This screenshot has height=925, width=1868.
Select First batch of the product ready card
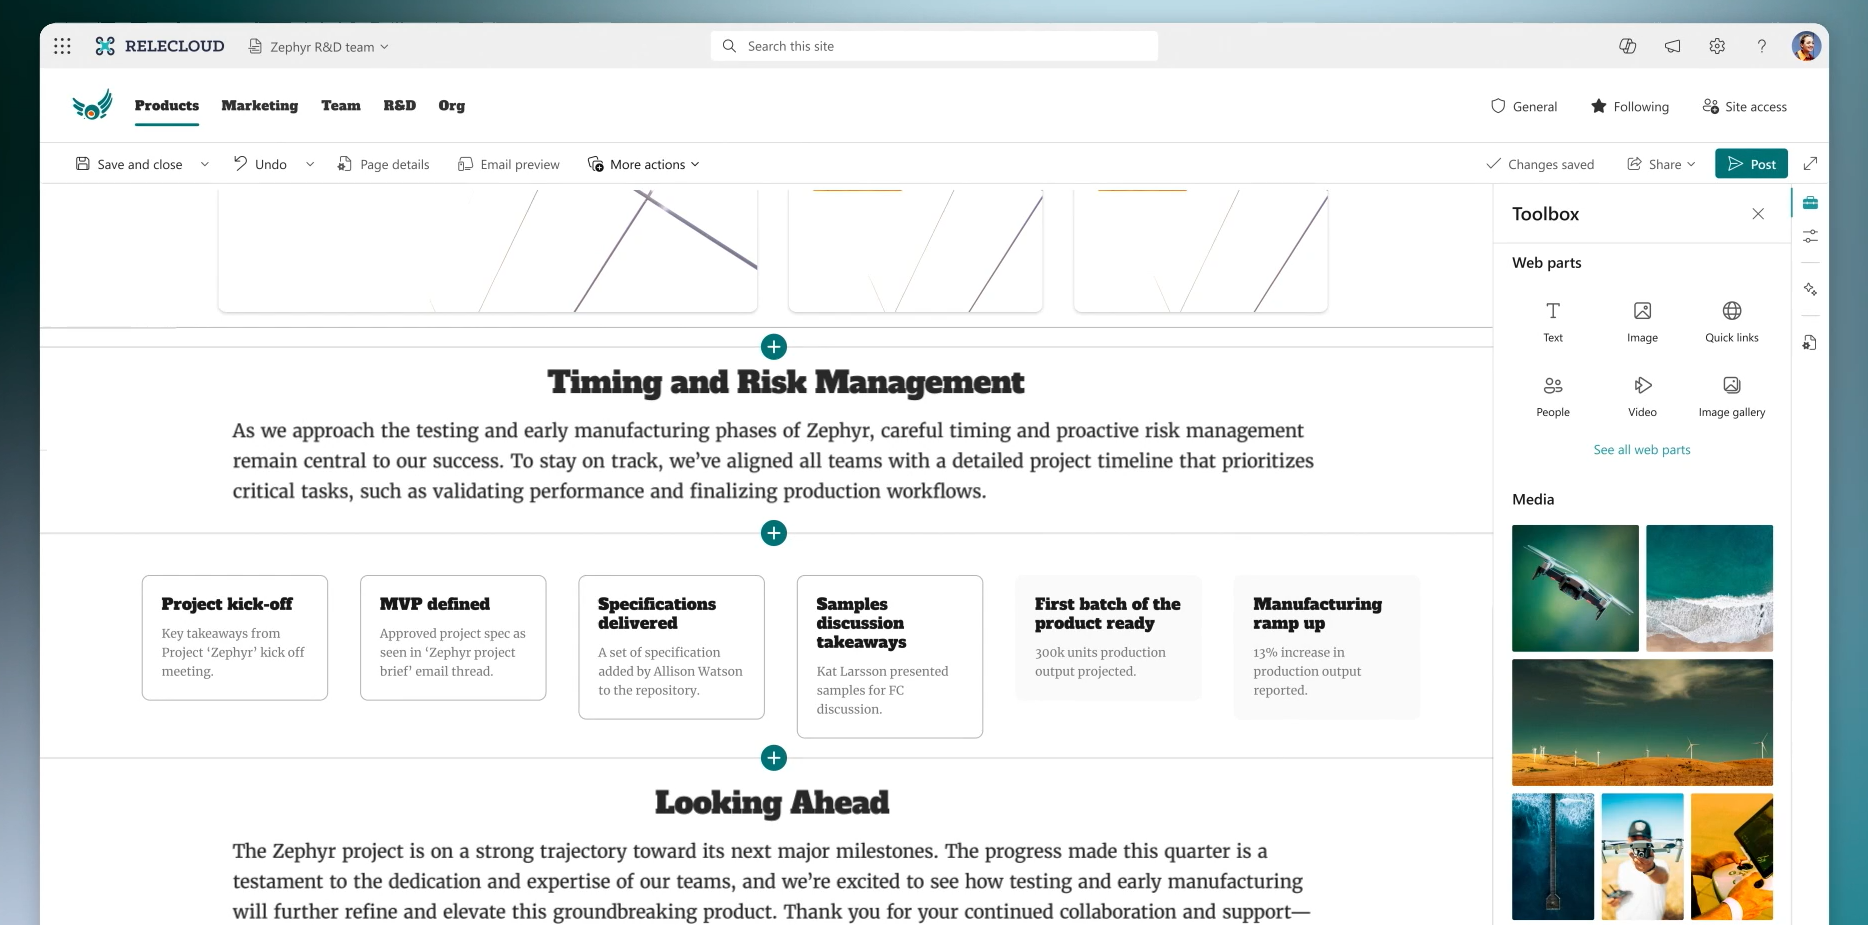[x=1108, y=638]
